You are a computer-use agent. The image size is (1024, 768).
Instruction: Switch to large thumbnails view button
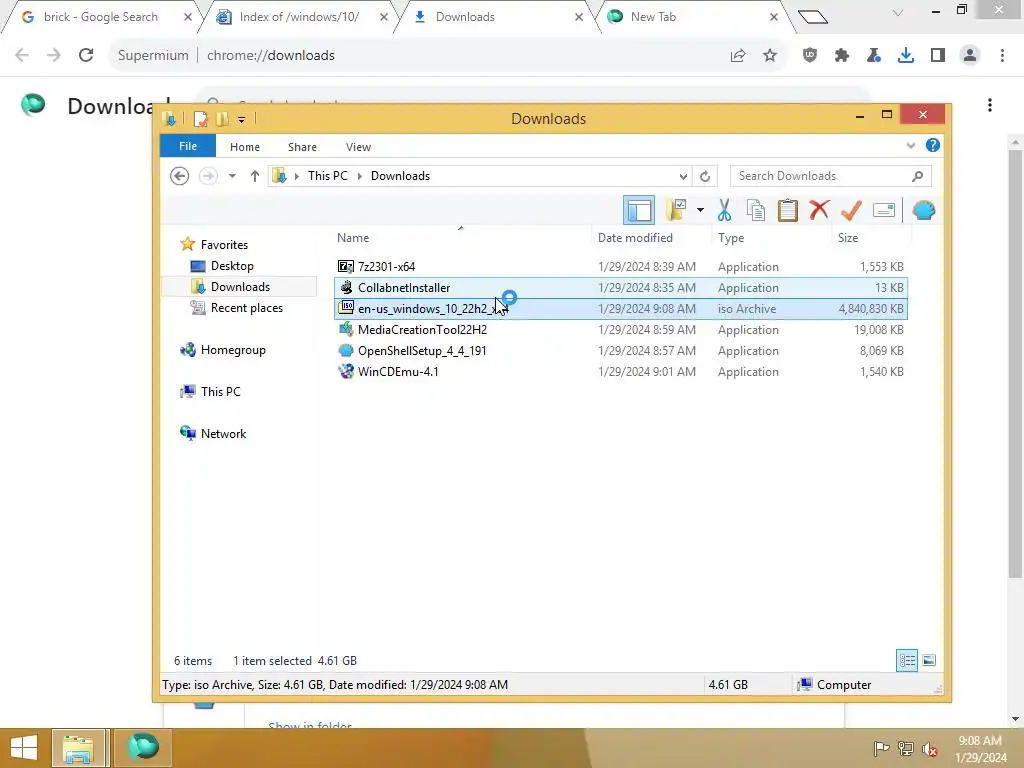[x=929, y=660]
